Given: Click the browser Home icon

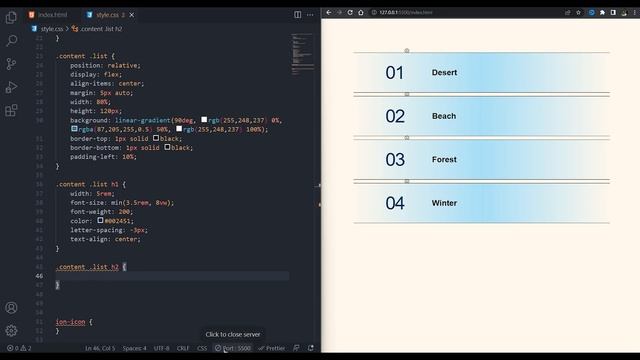Looking at the screenshot, I should coord(361,13).
